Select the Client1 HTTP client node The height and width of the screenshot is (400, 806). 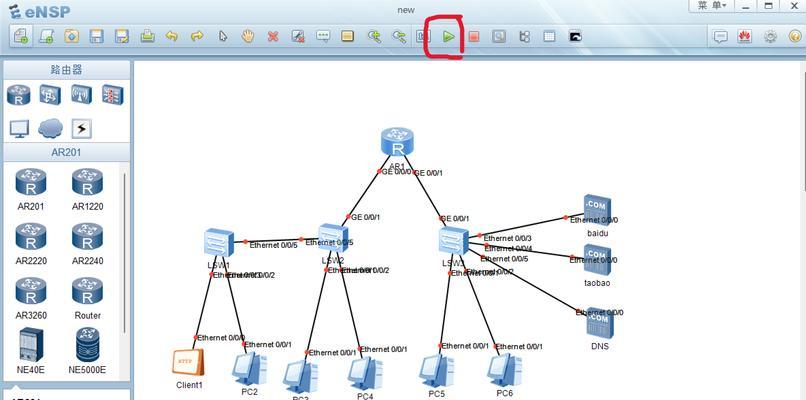tap(188, 362)
